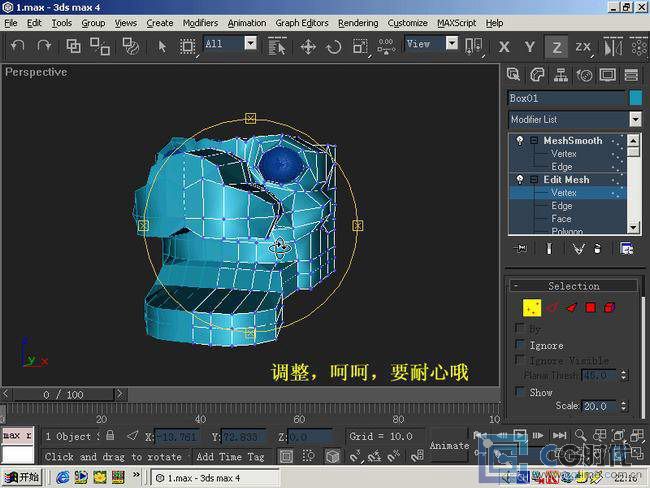
Task: Click the Undo arrow icon
Action: (x=17, y=46)
